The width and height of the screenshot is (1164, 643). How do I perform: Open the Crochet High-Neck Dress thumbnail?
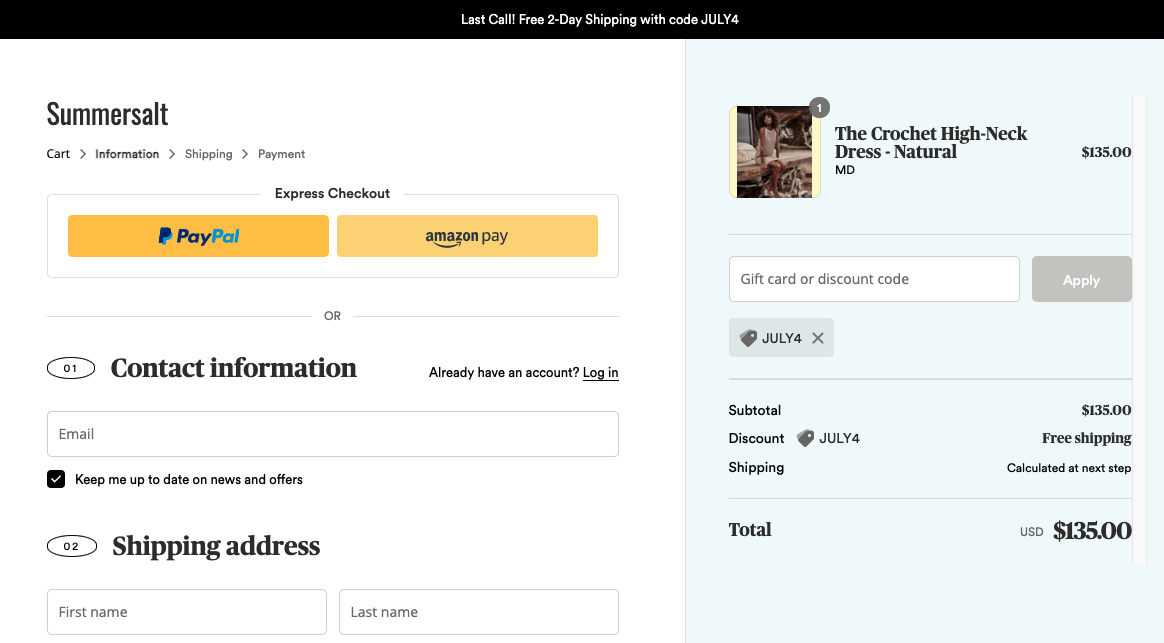(x=776, y=151)
